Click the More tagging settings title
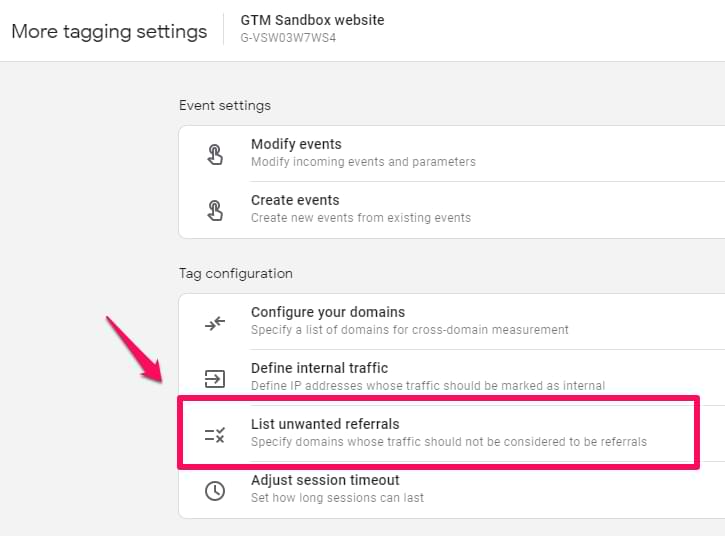This screenshot has width=725, height=536. 109,31
